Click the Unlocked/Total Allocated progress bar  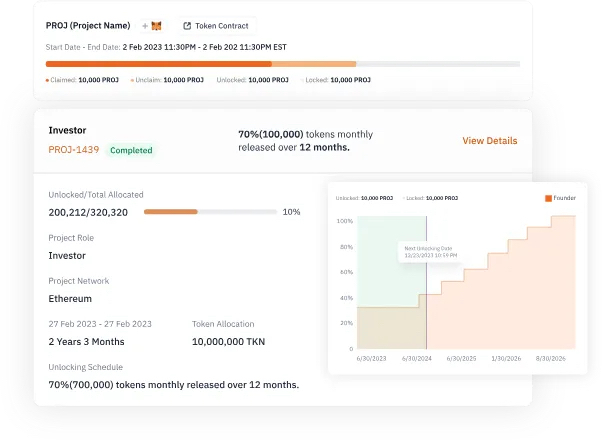(x=210, y=212)
